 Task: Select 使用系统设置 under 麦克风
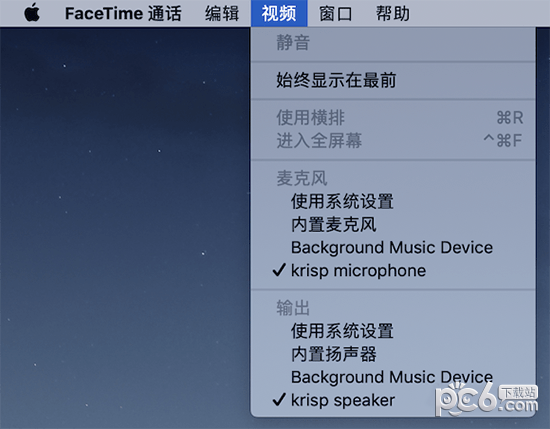(x=393, y=201)
